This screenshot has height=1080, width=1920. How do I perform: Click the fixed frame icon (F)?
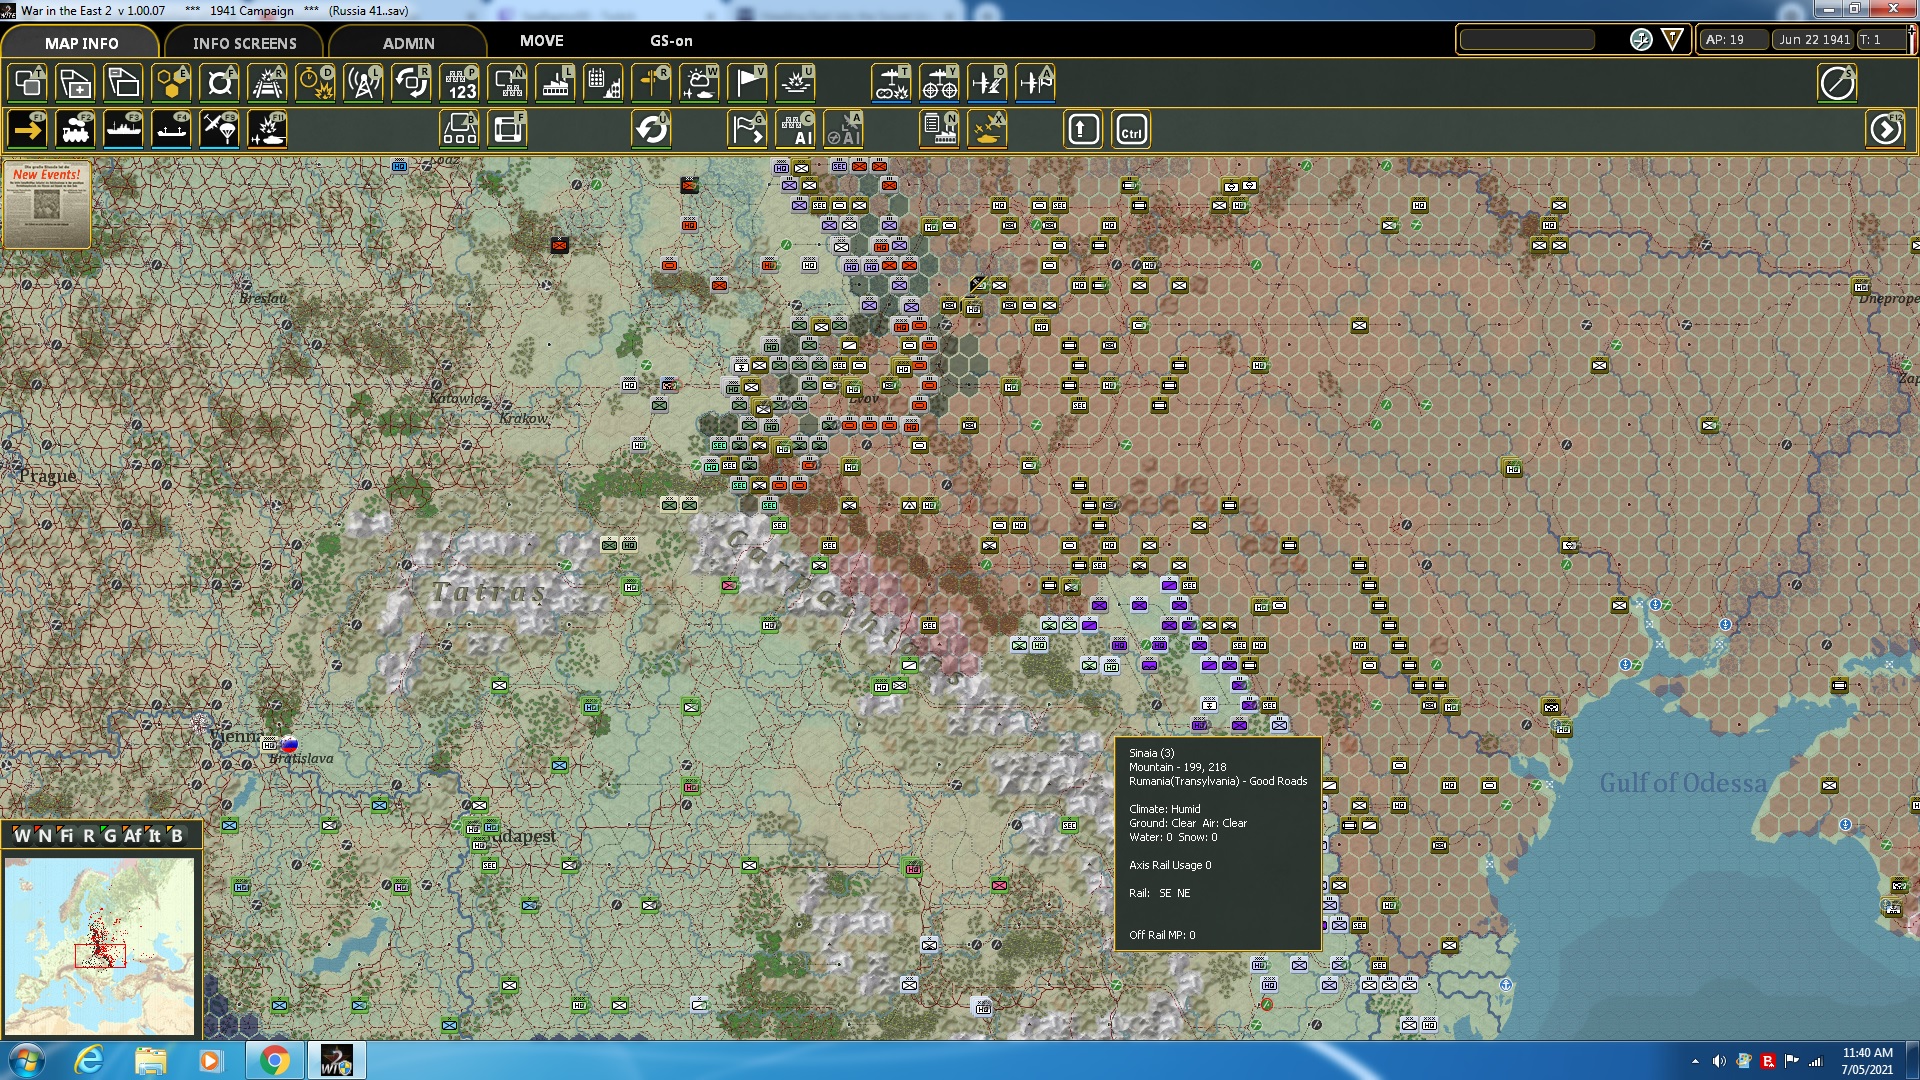coord(508,130)
